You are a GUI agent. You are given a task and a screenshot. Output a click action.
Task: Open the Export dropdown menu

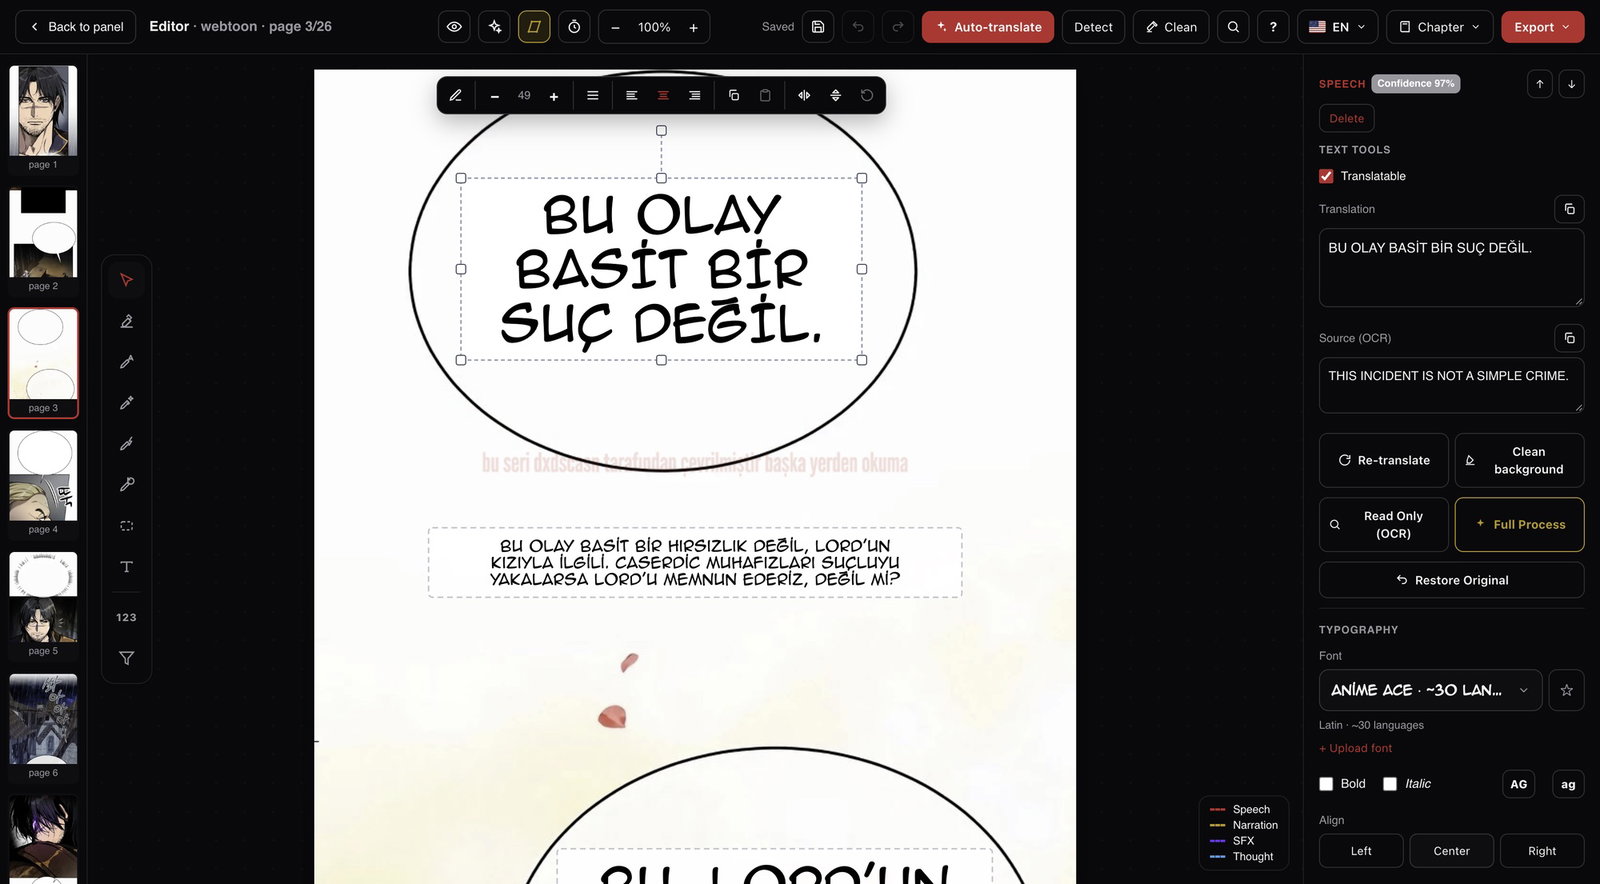pyautogui.click(x=1542, y=27)
